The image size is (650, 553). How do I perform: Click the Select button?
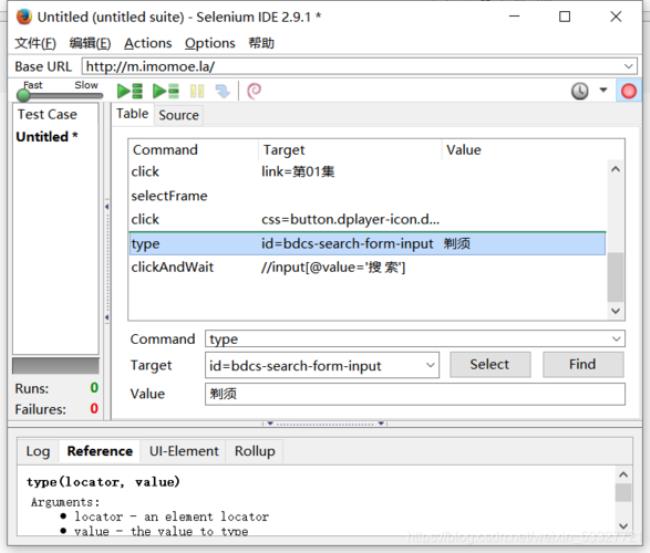[490, 364]
